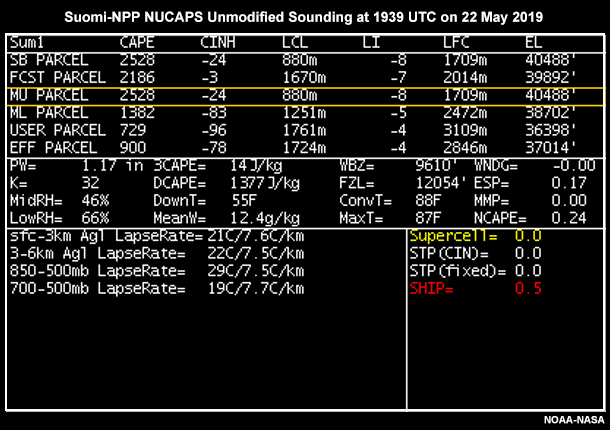
Task: Click the ConvT= 88F value
Action: [428, 201]
